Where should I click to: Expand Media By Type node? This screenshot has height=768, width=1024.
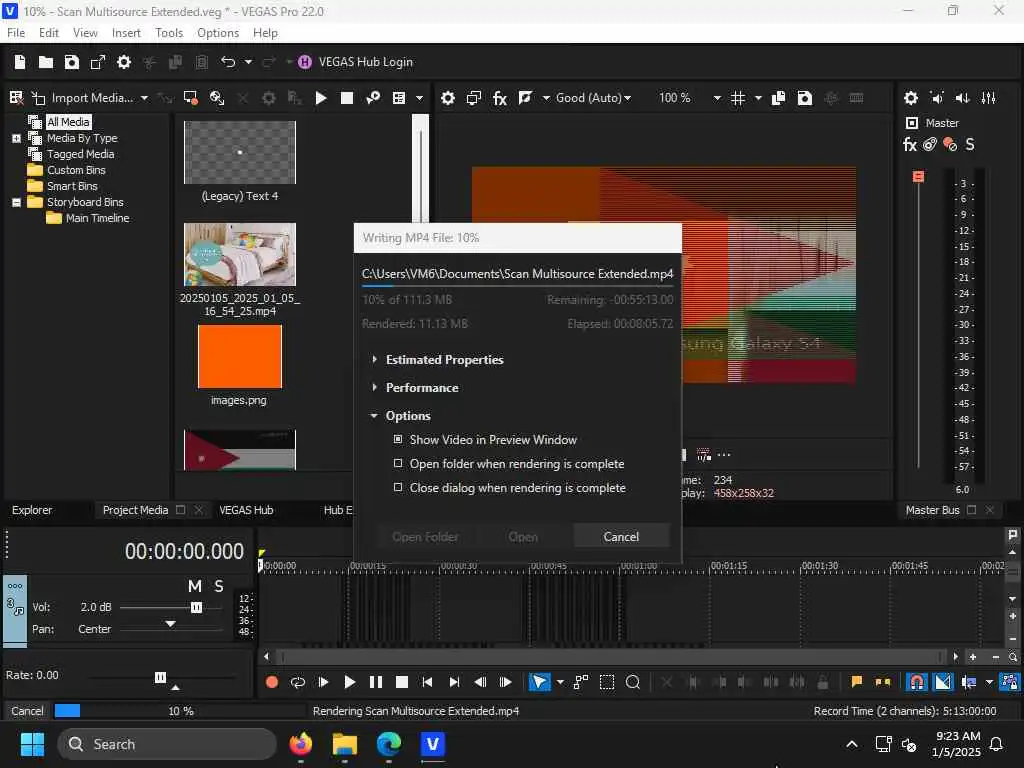[16, 138]
